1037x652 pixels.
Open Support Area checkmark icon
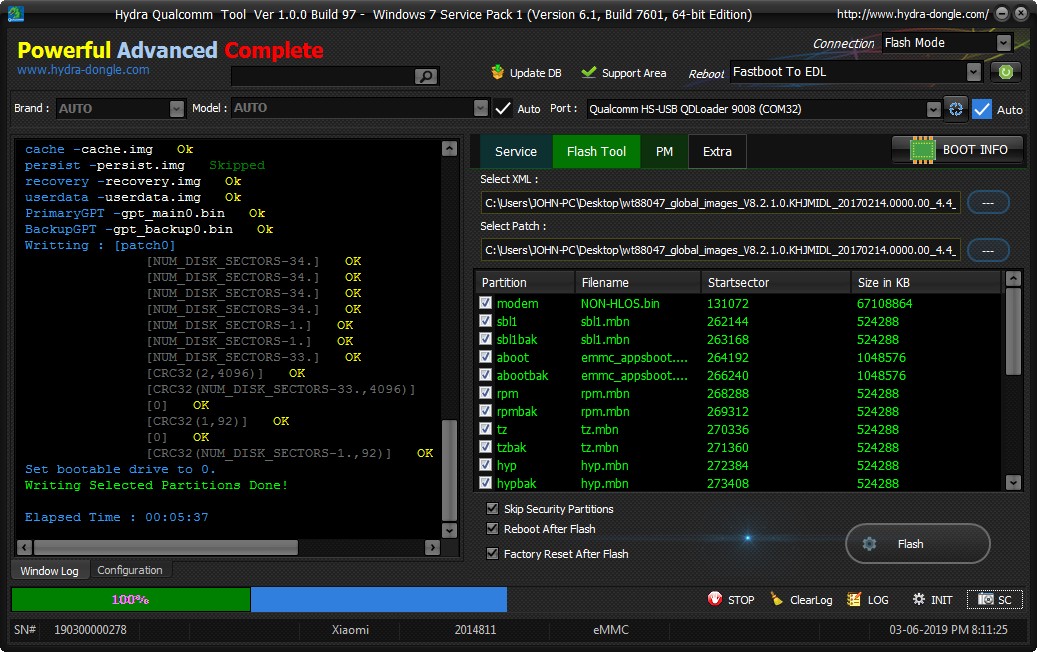point(589,72)
